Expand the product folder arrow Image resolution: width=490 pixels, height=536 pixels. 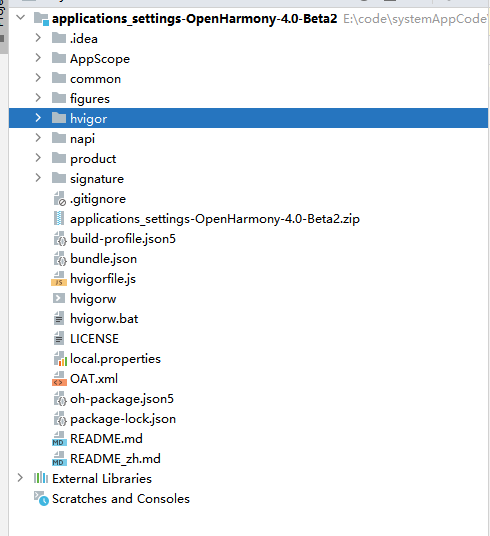tap(38, 158)
